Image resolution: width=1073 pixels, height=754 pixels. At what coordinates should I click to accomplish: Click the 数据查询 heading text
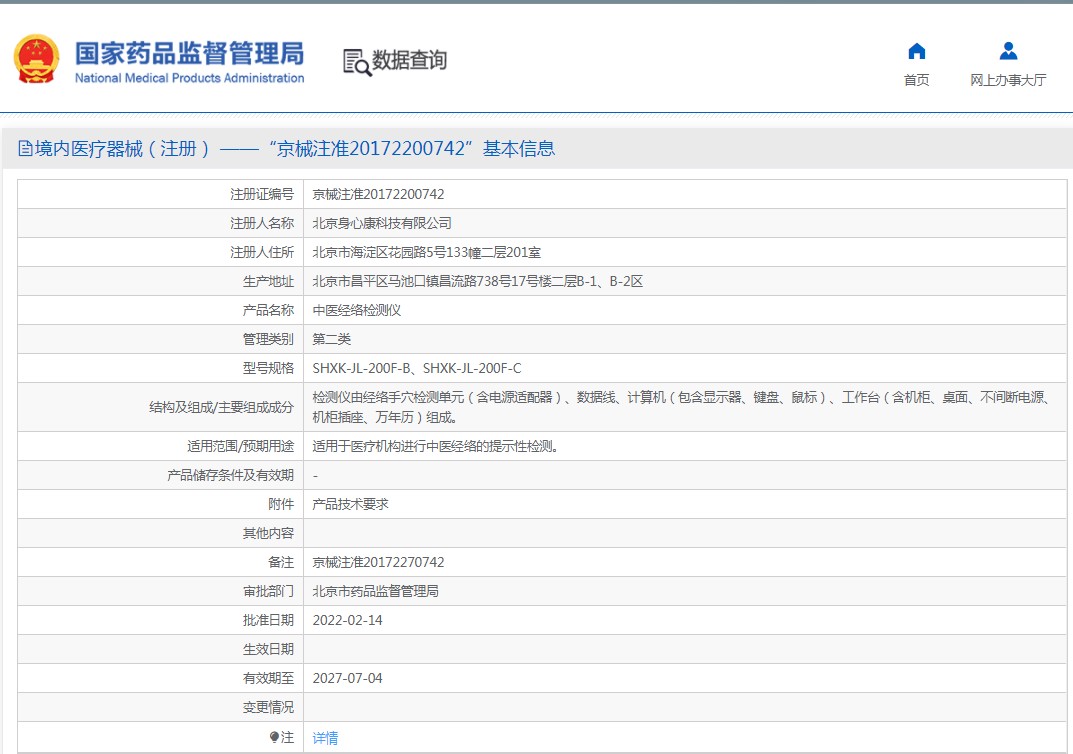(409, 60)
